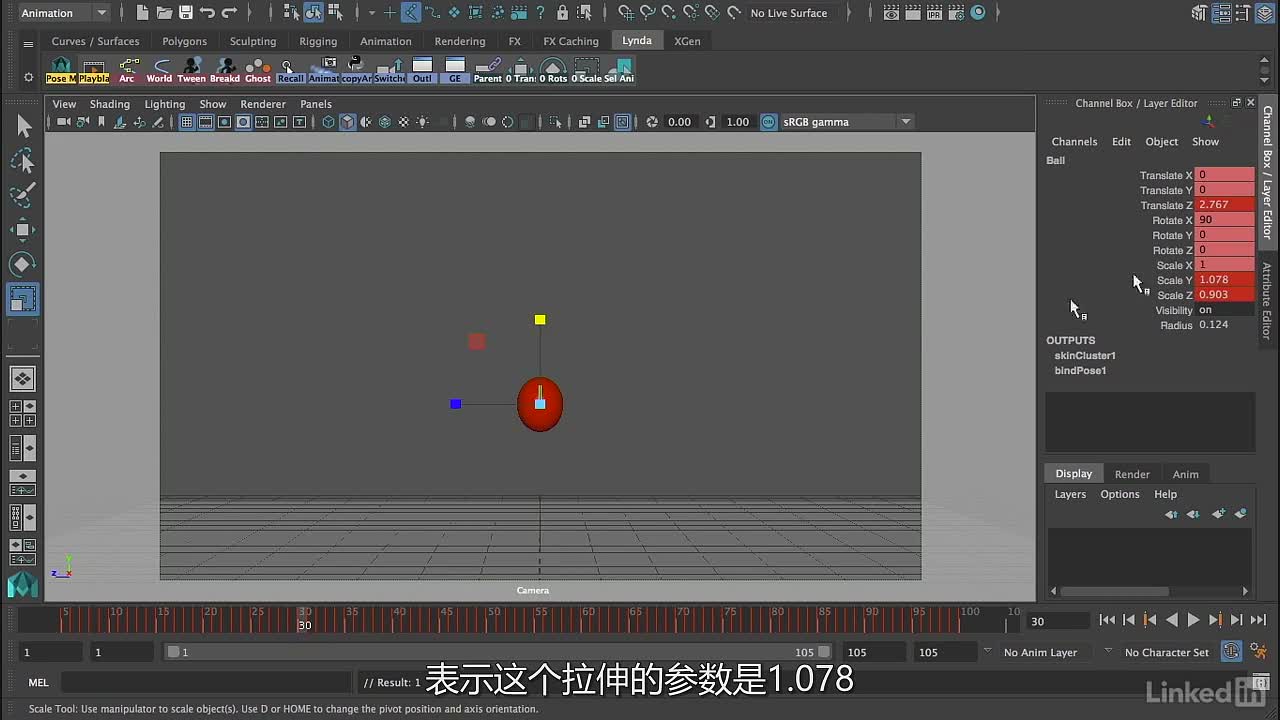This screenshot has width=1280, height=720.
Task: Select the Lasso tool in toolbox
Action: 23,160
